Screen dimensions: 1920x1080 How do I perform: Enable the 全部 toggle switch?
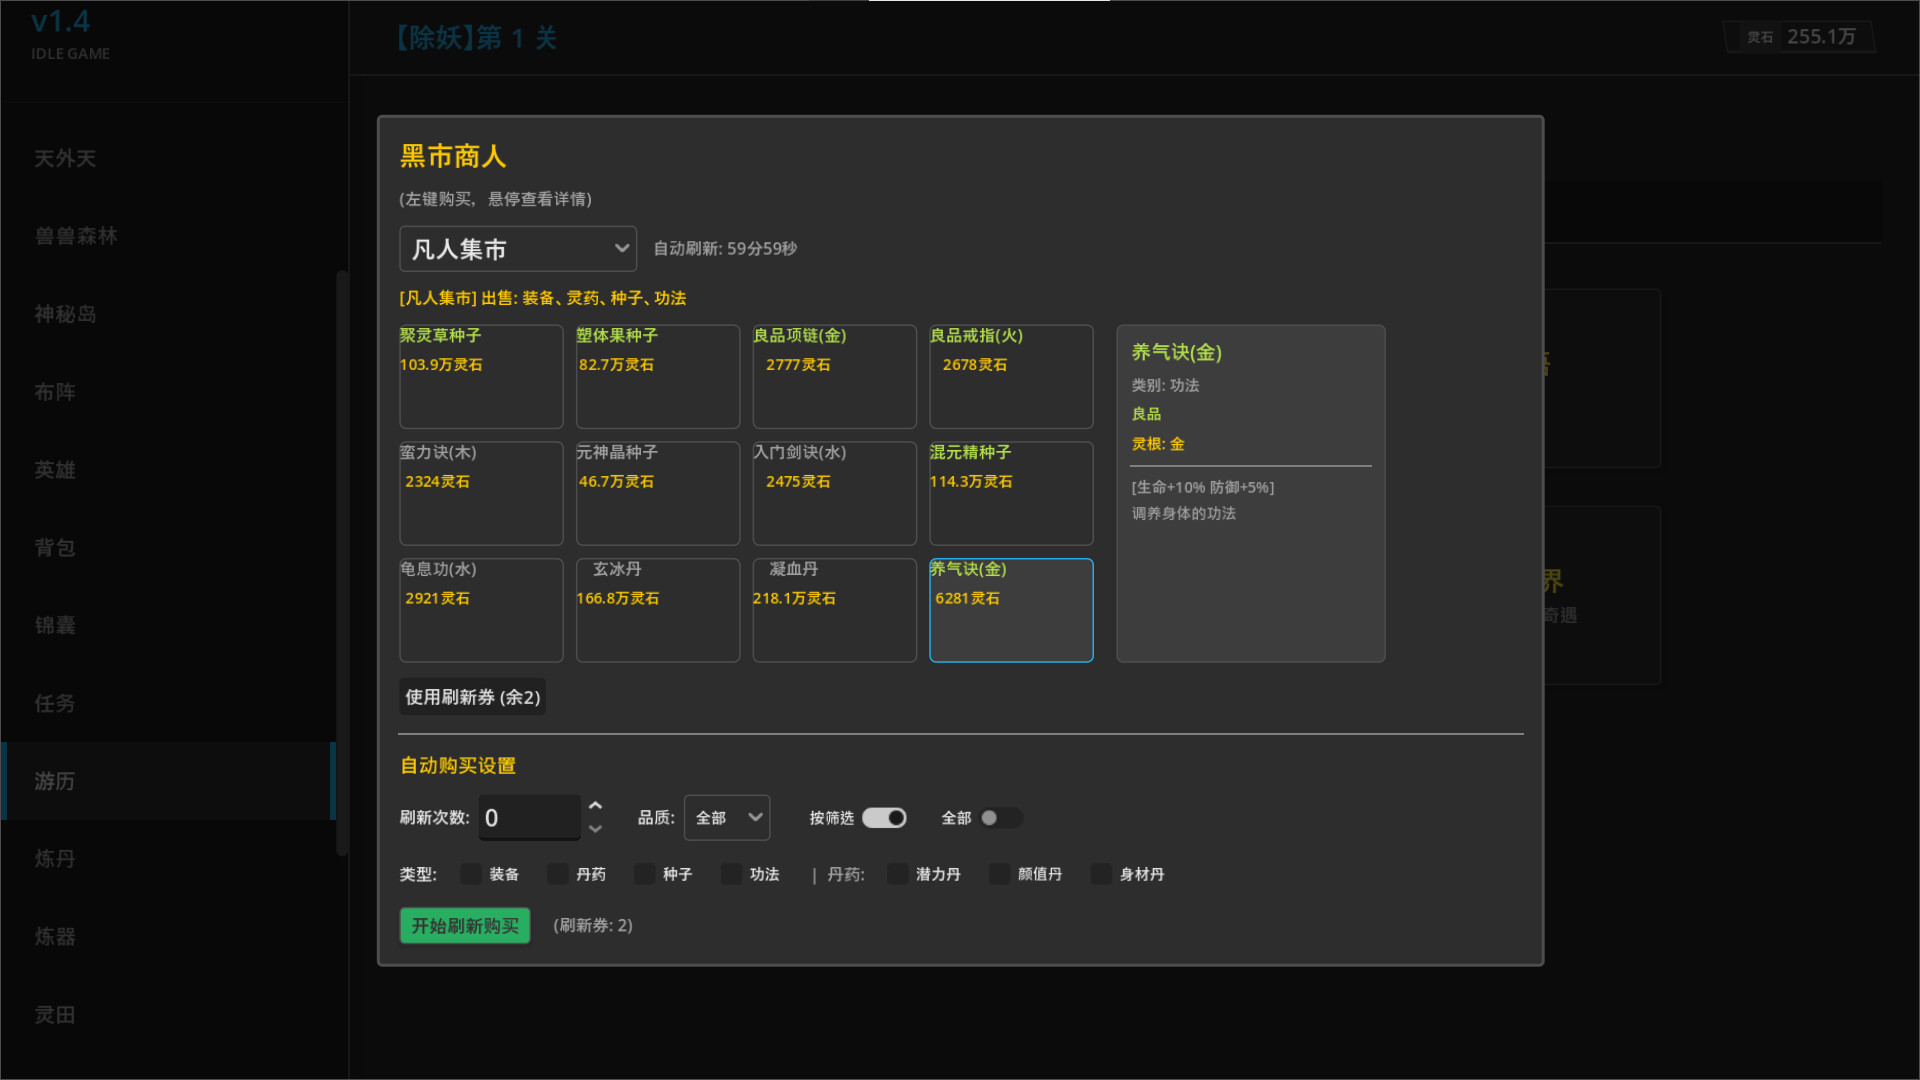pyautogui.click(x=999, y=818)
